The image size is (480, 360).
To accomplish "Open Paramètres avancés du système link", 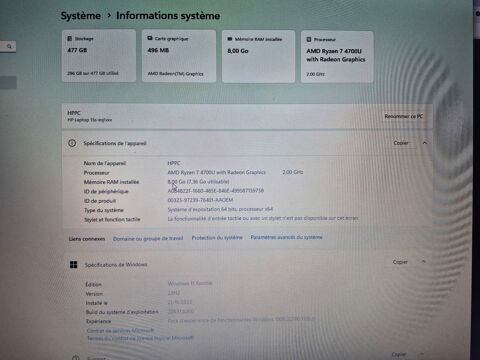I will (x=286, y=237).
